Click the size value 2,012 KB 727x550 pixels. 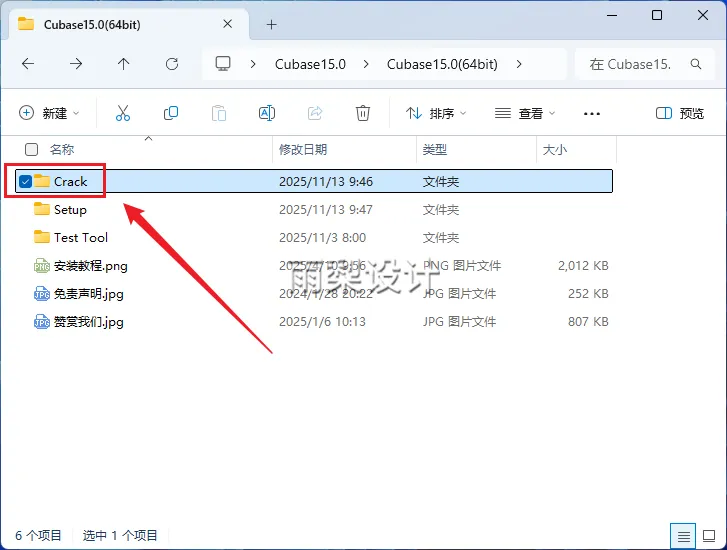pyautogui.click(x=583, y=265)
